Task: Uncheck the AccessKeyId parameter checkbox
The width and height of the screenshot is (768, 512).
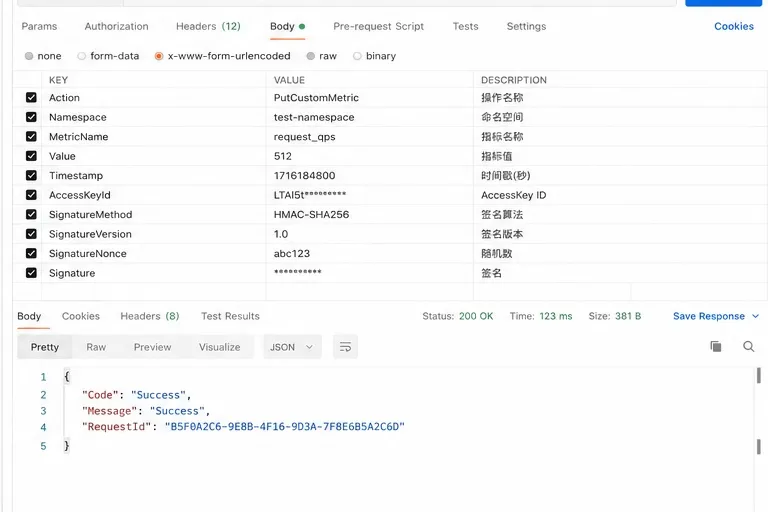Action: pos(31,195)
